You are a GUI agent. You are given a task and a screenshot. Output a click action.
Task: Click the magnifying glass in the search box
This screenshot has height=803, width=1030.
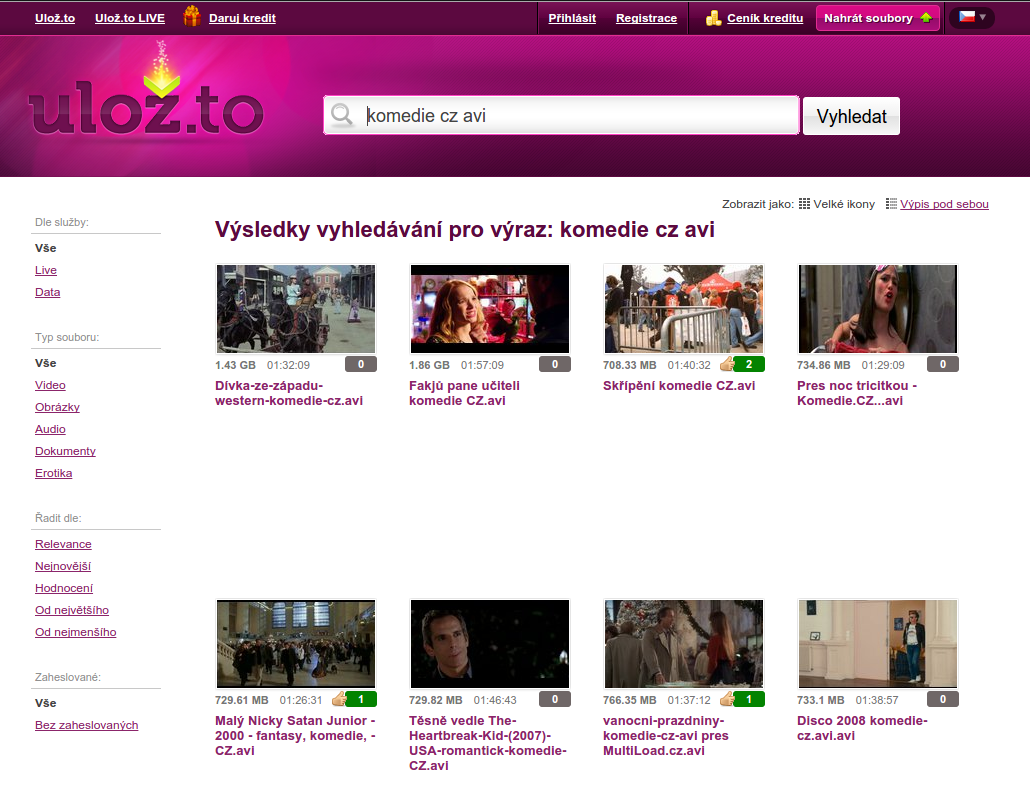[343, 115]
